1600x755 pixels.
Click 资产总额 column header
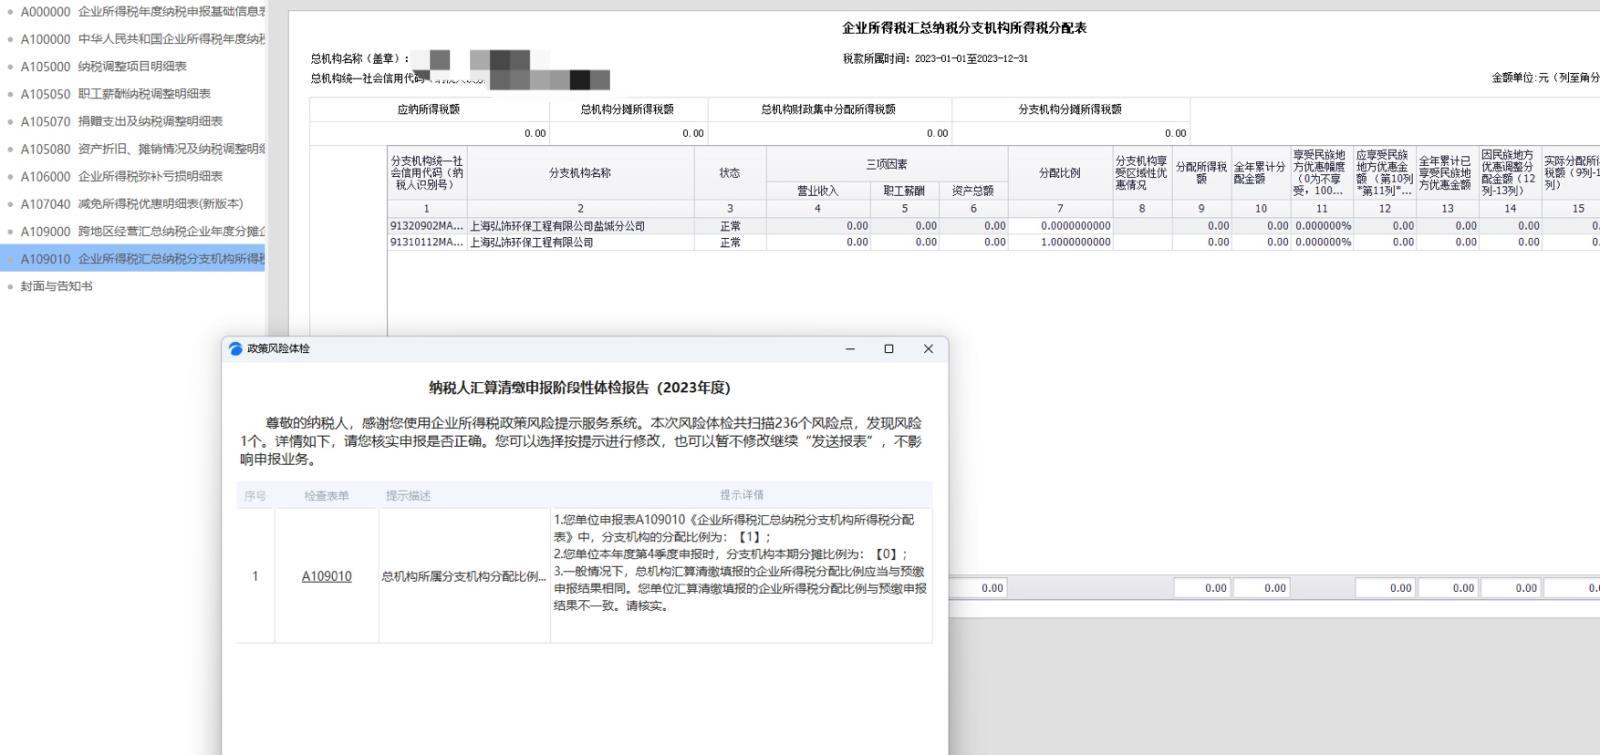(x=973, y=191)
